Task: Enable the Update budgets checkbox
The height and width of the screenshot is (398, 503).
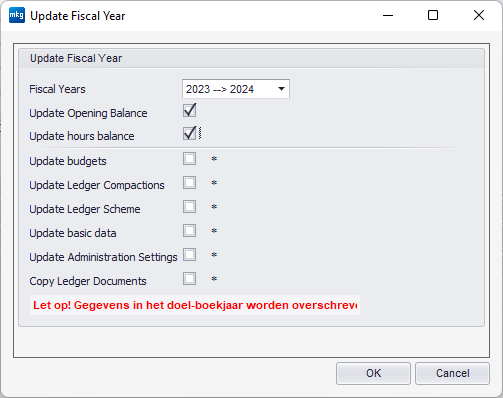Action: 189,159
